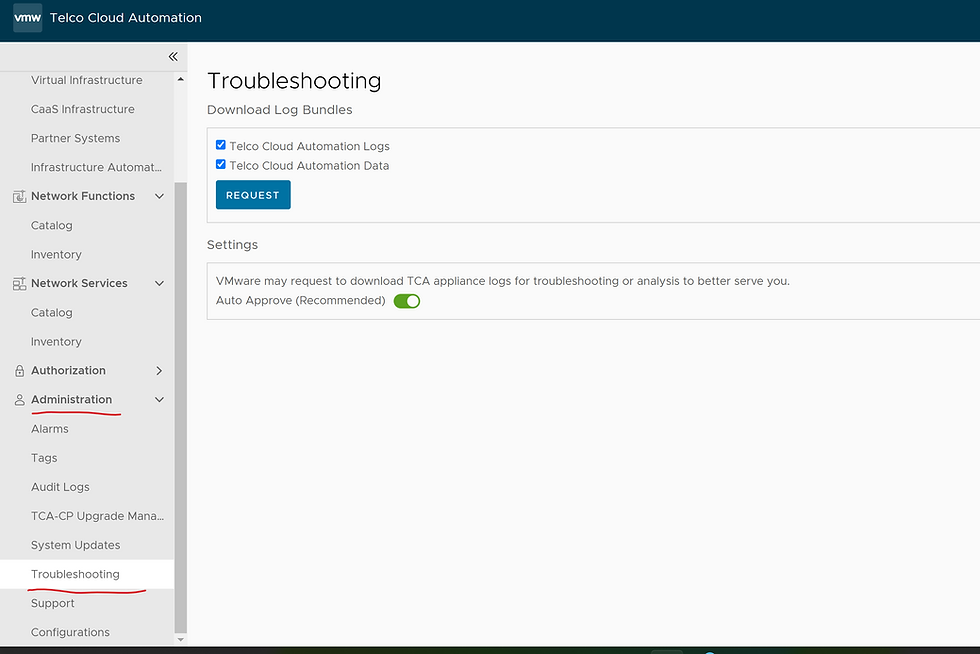Uncheck Telco Cloud Automation Data
Viewport: 980px width, 654px height.
click(221, 164)
